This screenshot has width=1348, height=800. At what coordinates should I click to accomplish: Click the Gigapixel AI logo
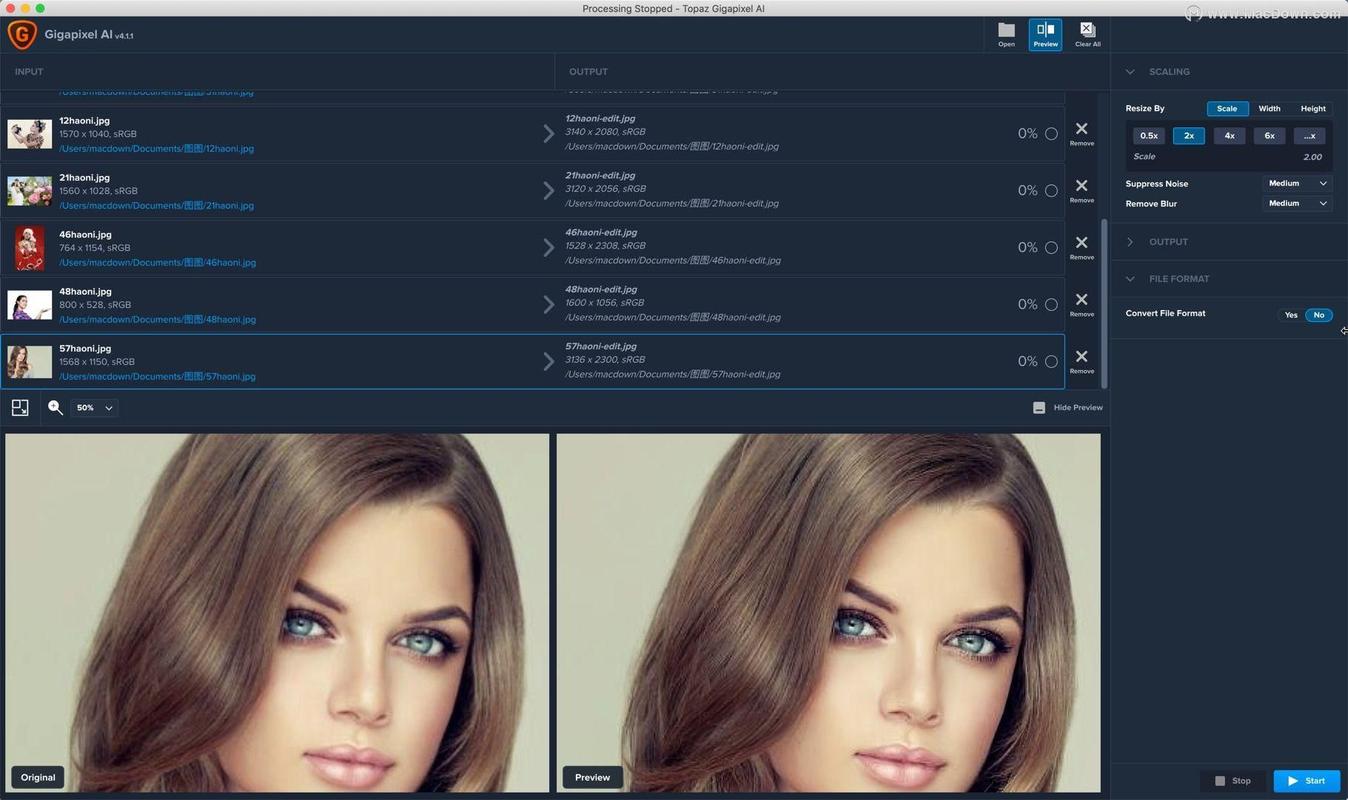click(22, 35)
